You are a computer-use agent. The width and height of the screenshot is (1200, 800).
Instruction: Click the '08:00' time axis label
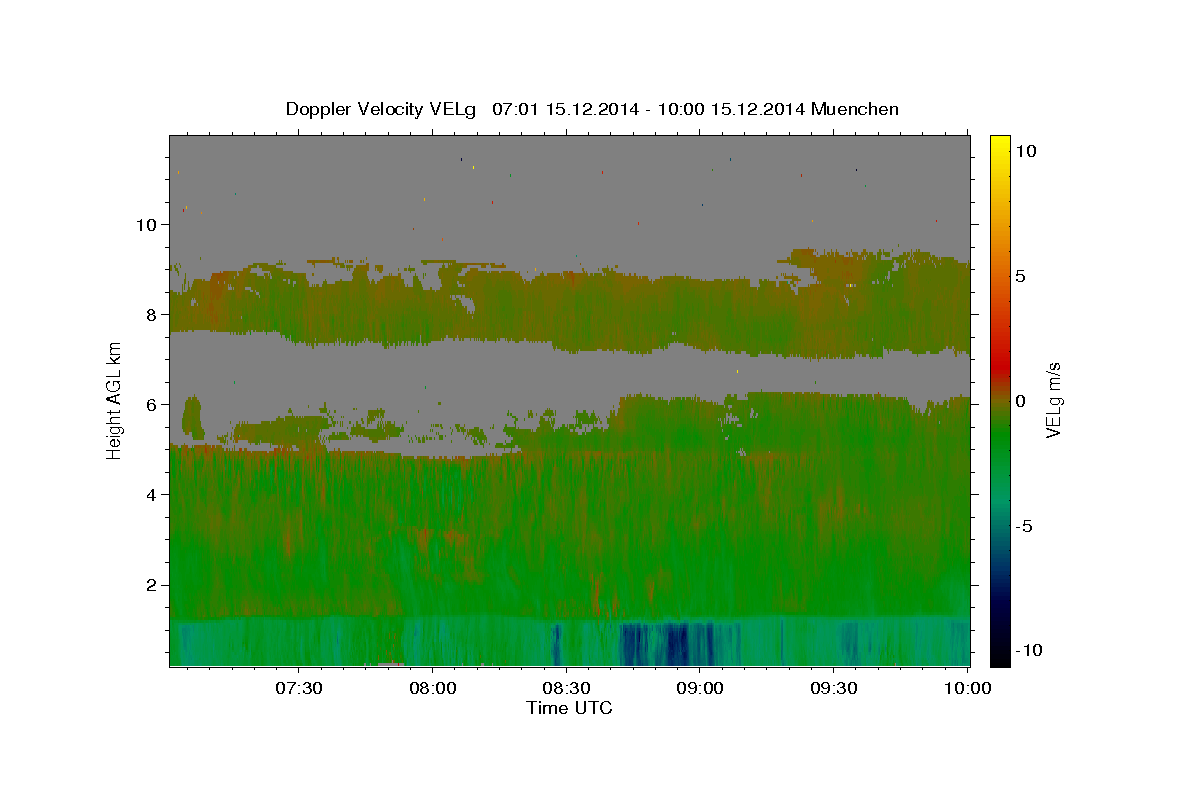pos(432,688)
